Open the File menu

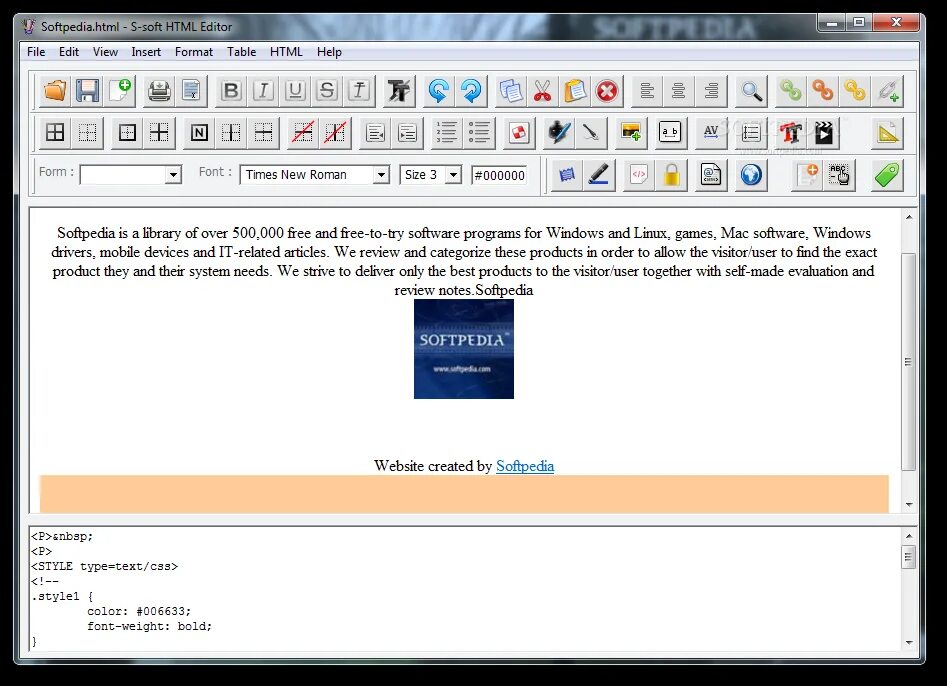point(36,52)
